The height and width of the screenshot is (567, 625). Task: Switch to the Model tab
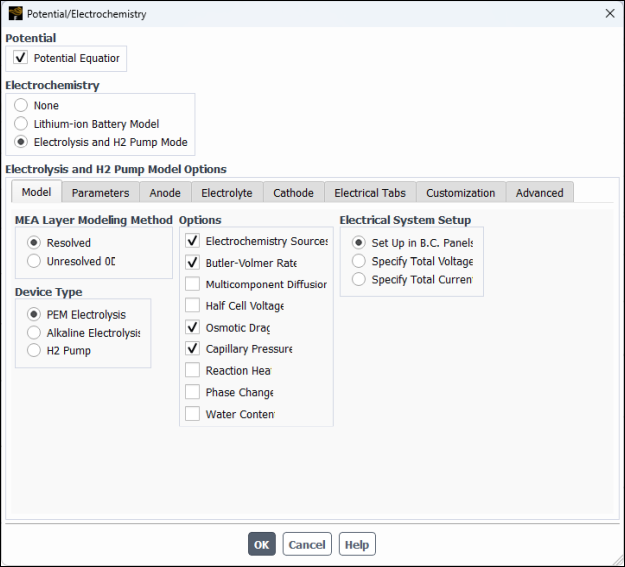click(36, 192)
